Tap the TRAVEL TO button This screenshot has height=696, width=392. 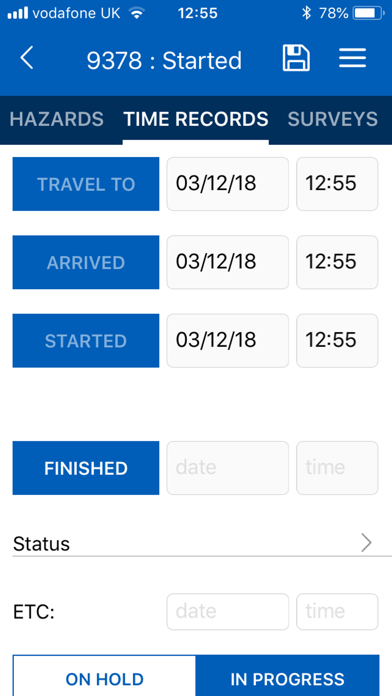(86, 184)
